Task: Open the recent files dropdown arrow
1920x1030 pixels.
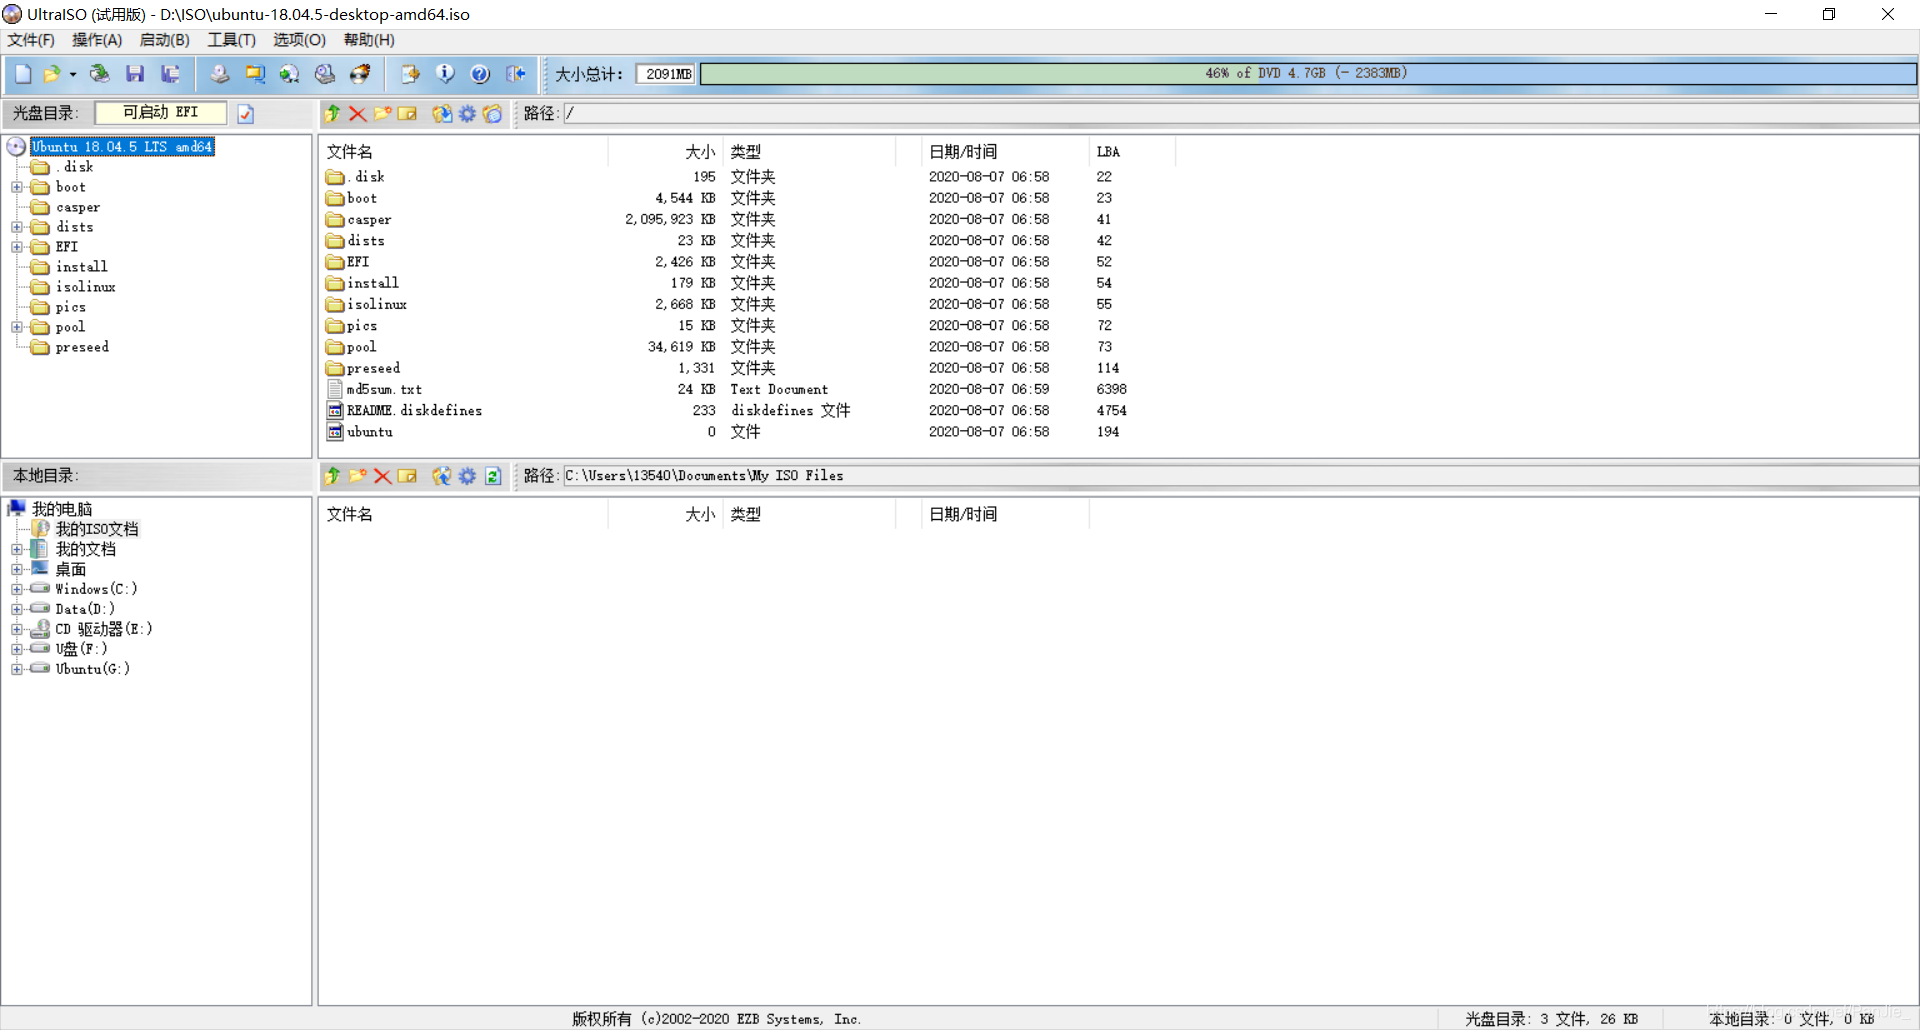Action: click(x=73, y=74)
